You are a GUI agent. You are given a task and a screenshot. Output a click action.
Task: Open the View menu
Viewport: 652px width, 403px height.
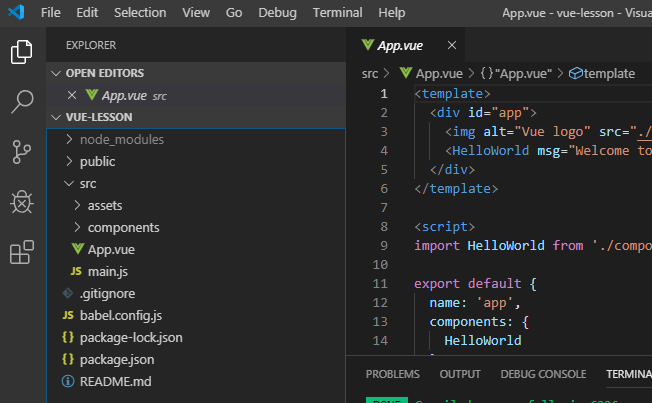pos(196,13)
